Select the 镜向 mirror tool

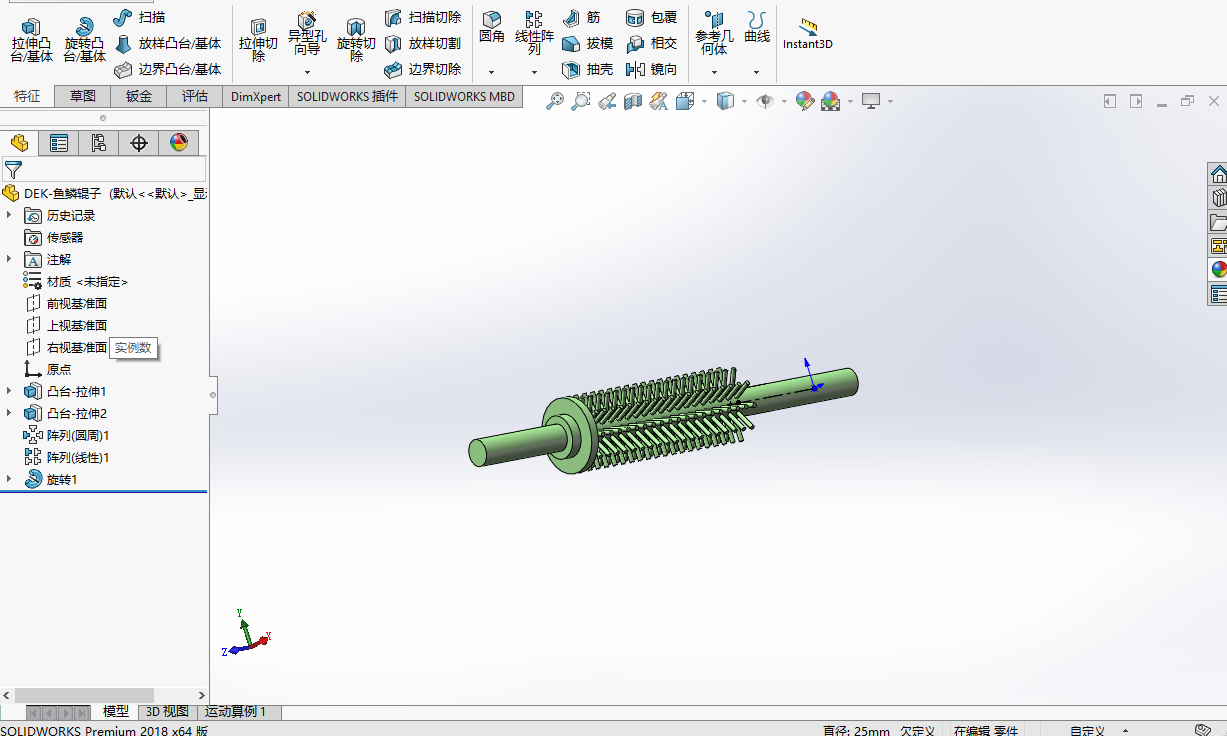(651, 70)
